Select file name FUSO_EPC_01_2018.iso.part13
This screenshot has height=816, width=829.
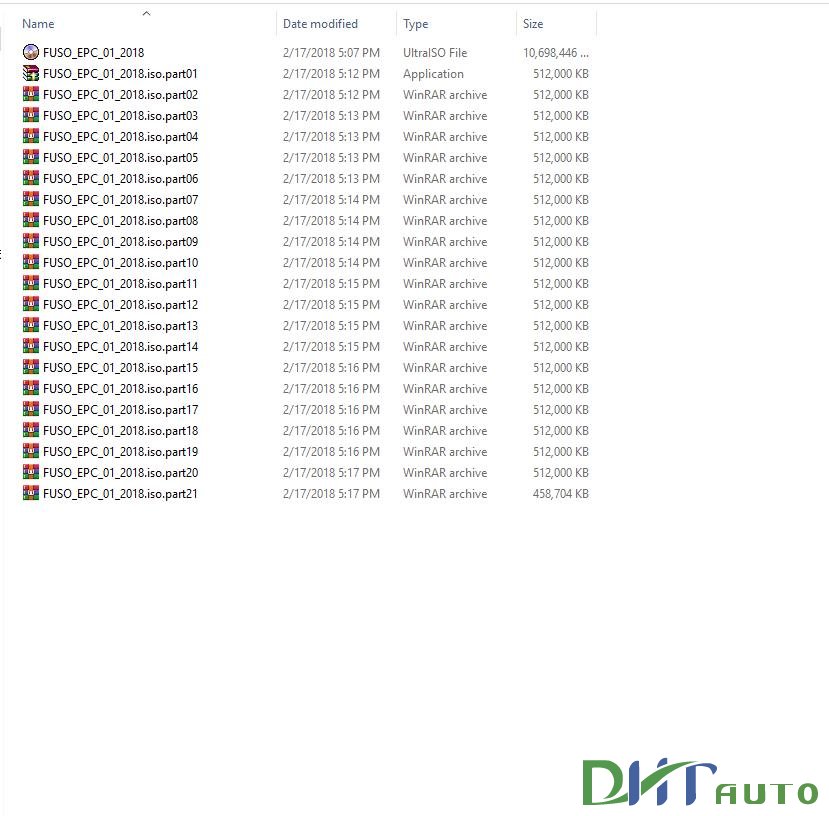pos(121,326)
